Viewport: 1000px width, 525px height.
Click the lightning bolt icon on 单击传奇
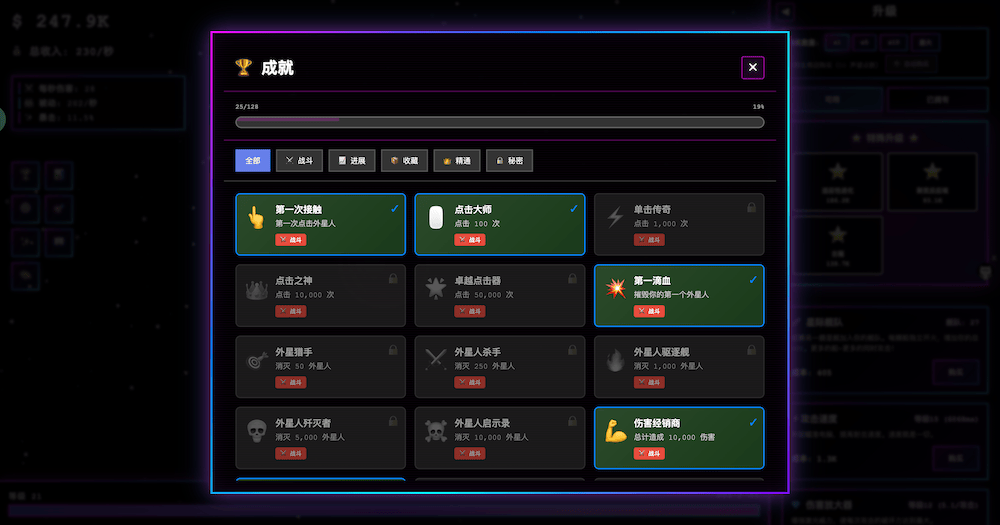tap(615, 218)
